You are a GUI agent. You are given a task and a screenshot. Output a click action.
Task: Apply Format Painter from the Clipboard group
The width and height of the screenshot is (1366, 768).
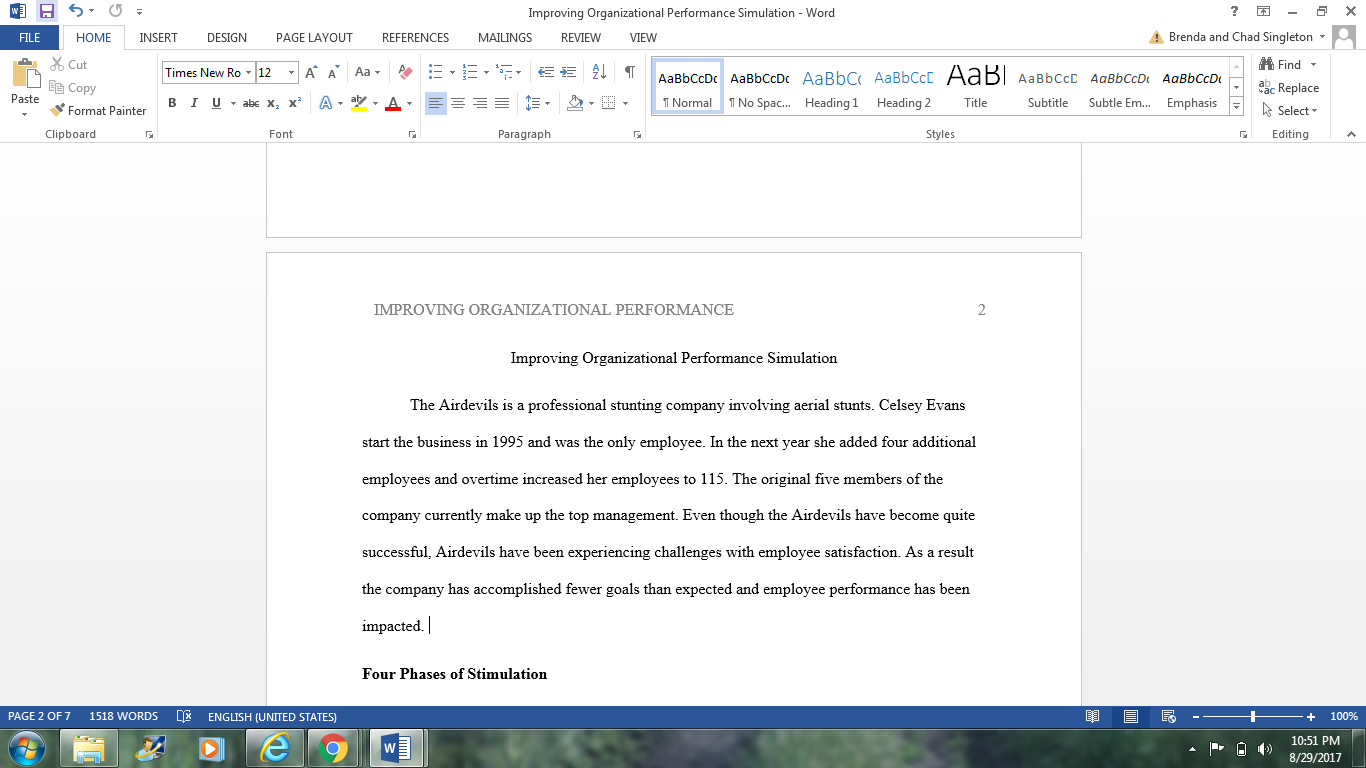[97, 110]
